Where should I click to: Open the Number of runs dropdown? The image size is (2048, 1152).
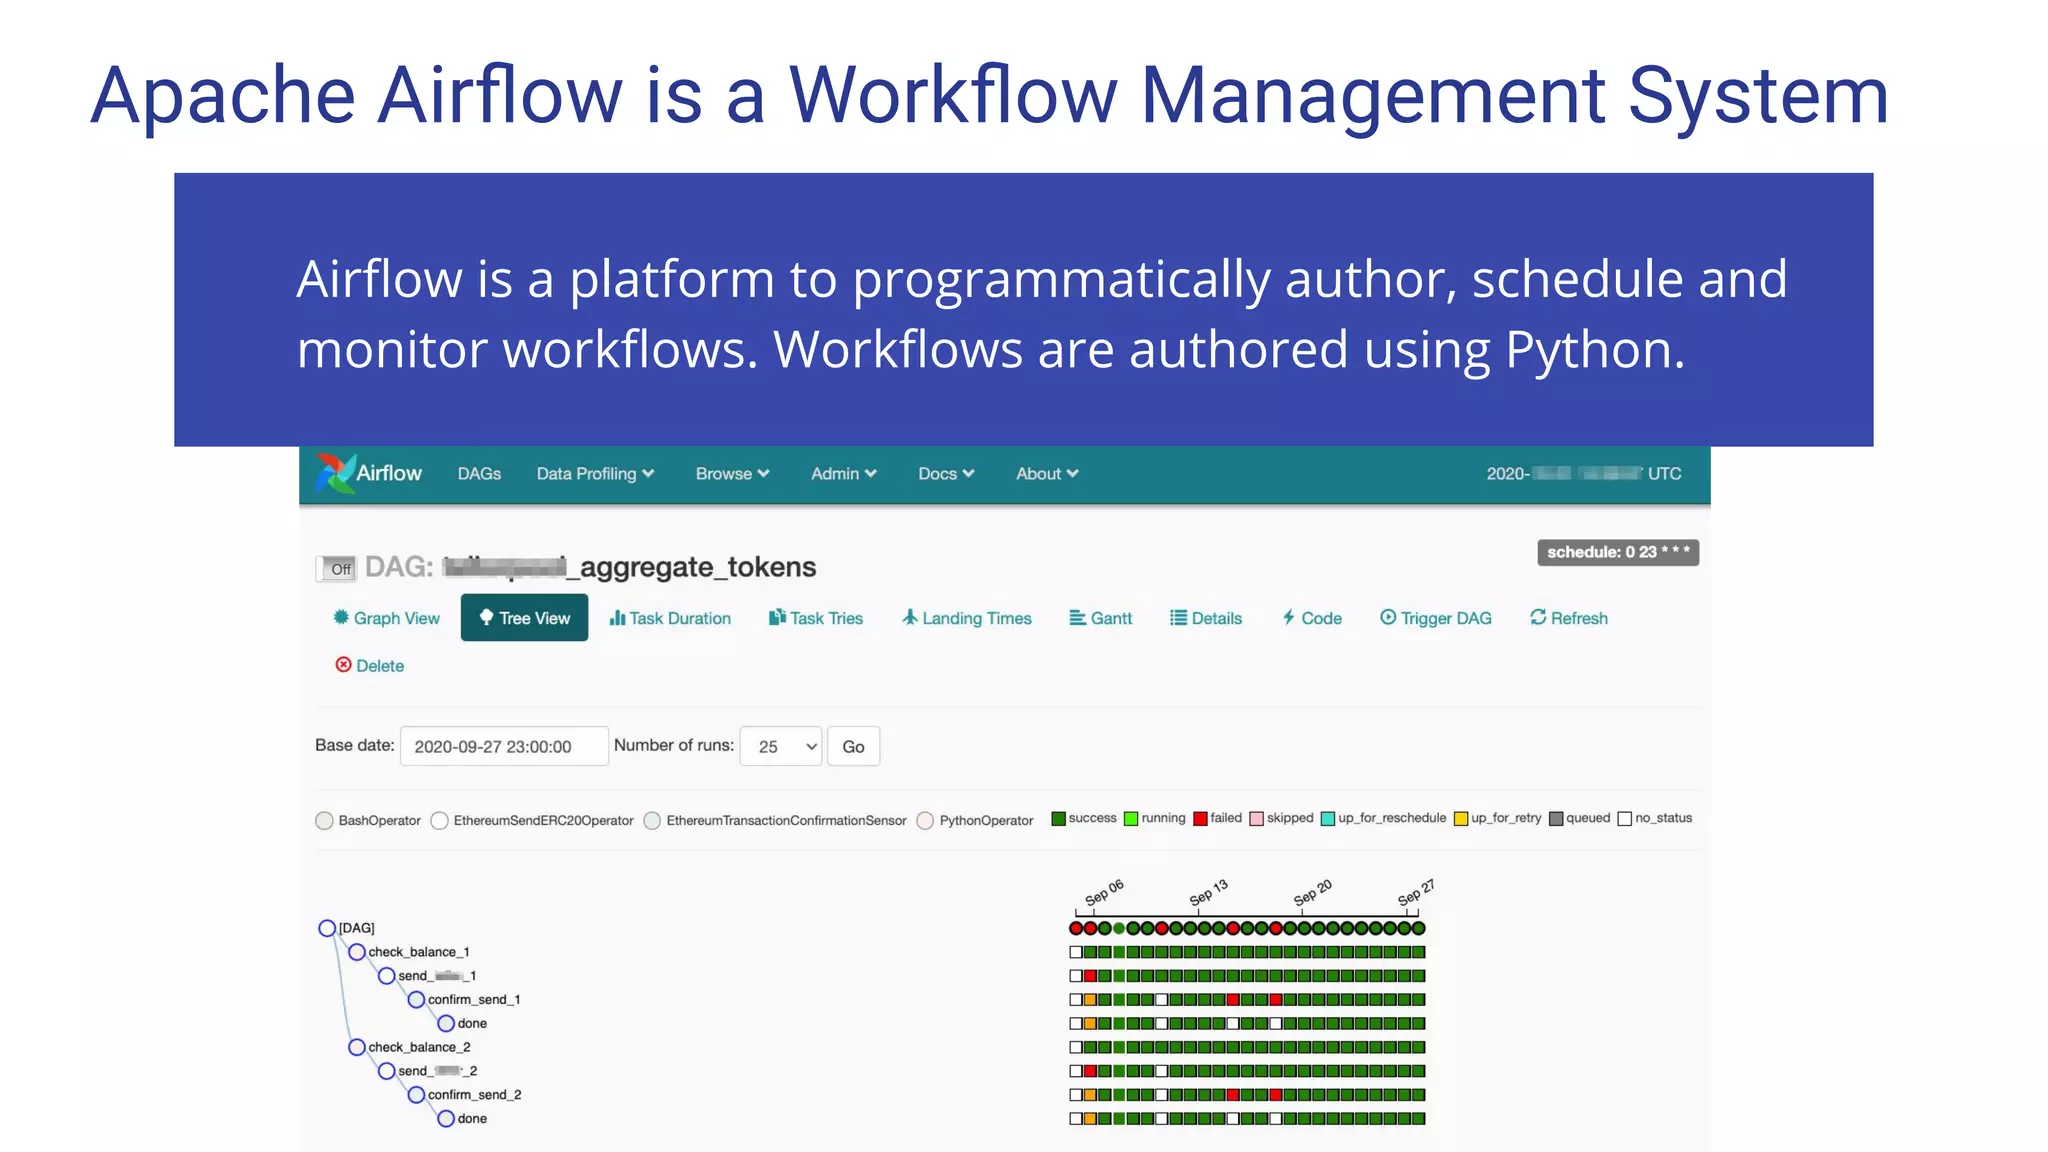pos(781,746)
